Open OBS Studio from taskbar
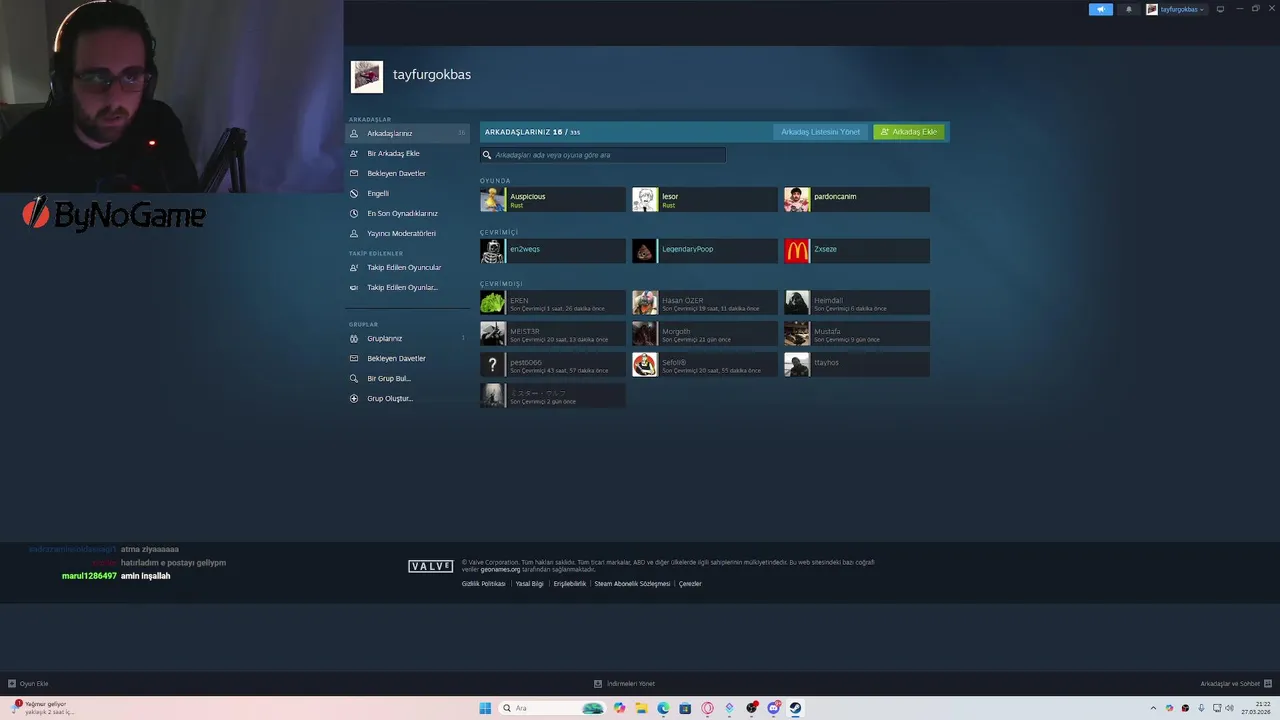1280x720 pixels. tap(752, 708)
